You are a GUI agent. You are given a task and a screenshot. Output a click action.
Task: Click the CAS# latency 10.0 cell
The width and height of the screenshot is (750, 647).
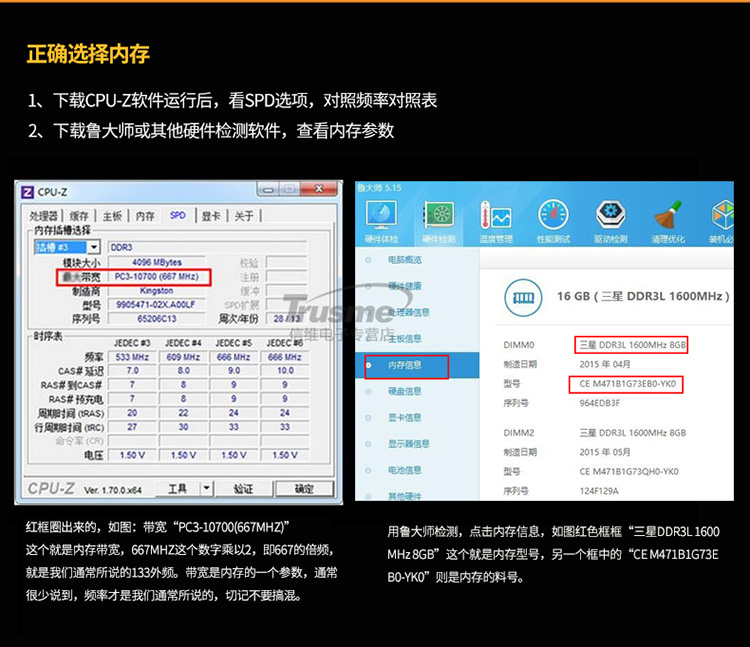(285, 371)
